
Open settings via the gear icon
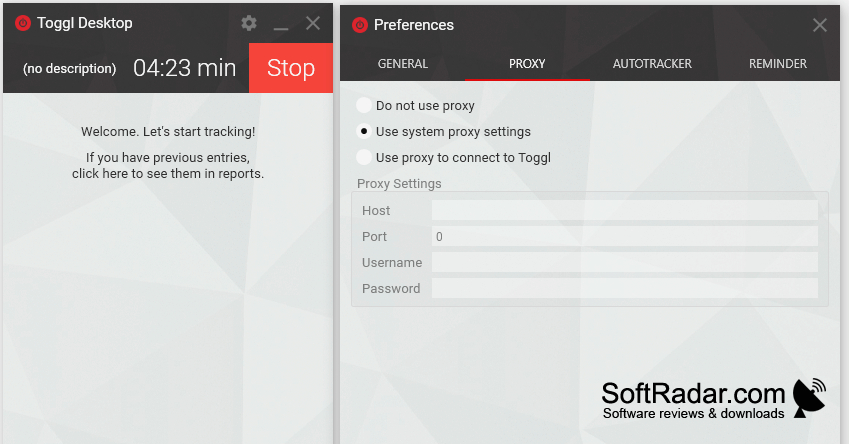249,23
